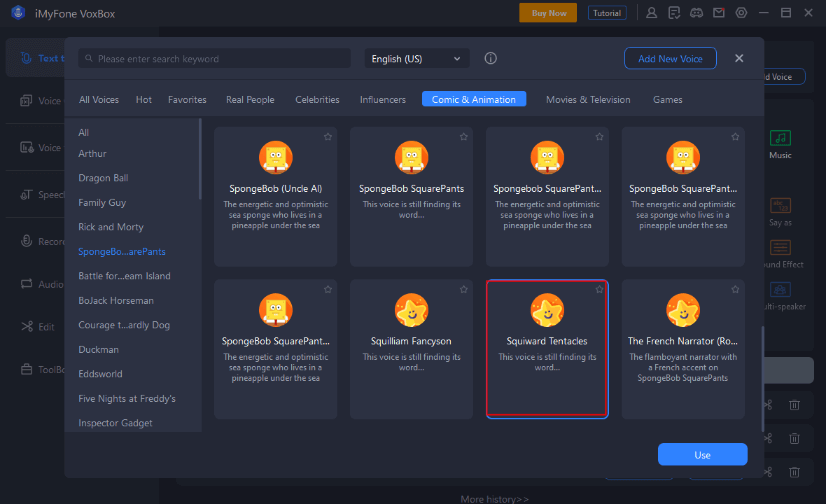Click the Audio convert icon in sidebar
The image size is (826, 504).
pos(26,284)
